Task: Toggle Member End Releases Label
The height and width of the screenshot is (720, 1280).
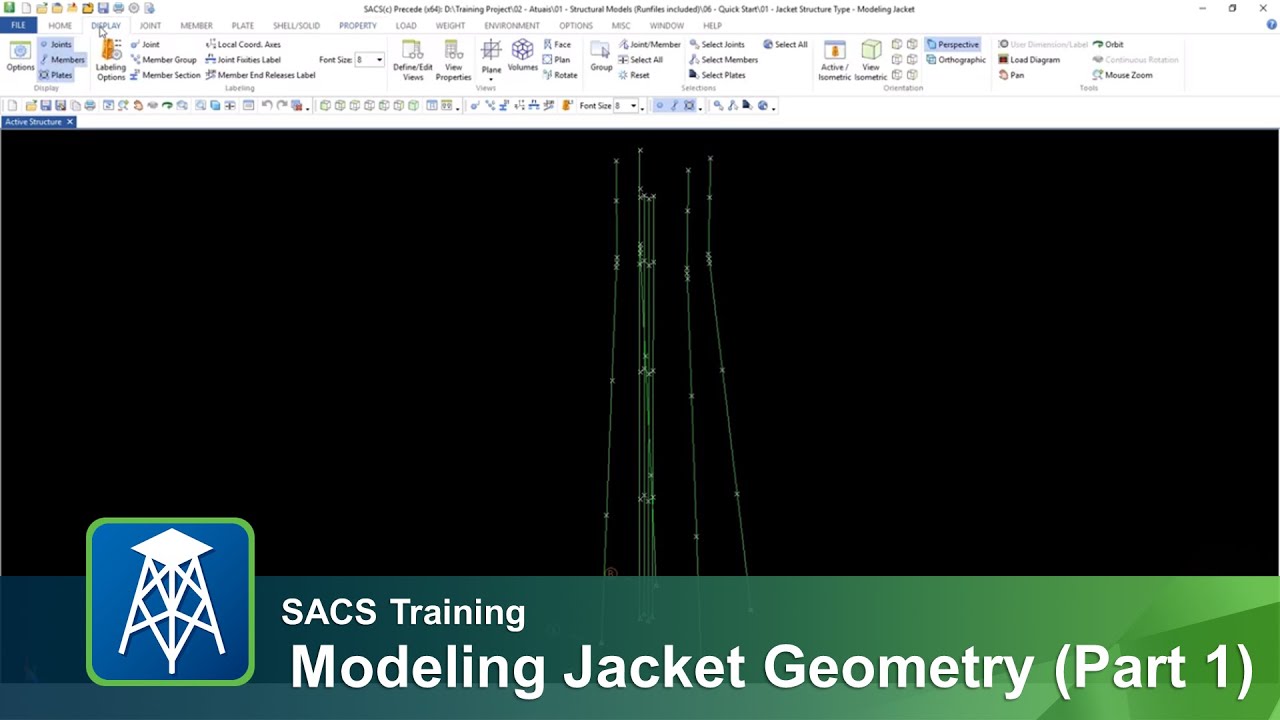Action: click(x=260, y=75)
